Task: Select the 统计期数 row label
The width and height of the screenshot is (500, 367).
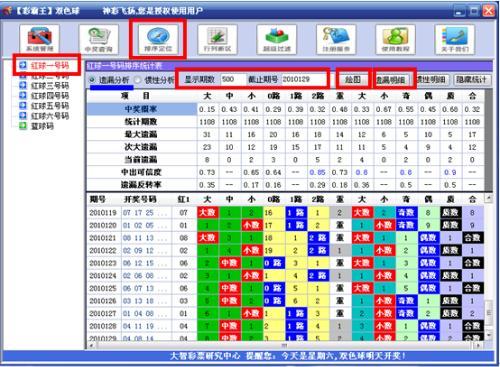Action: [141, 122]
